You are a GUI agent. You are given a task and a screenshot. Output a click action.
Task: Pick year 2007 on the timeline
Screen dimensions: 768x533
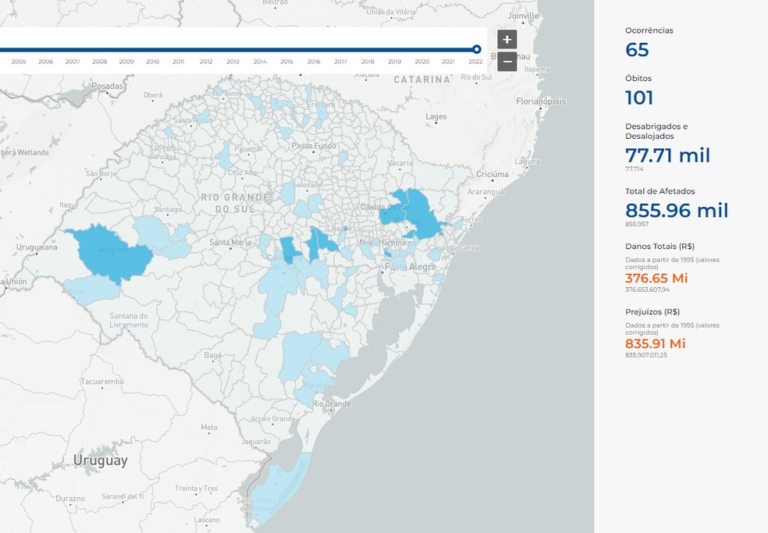[72, 62]
